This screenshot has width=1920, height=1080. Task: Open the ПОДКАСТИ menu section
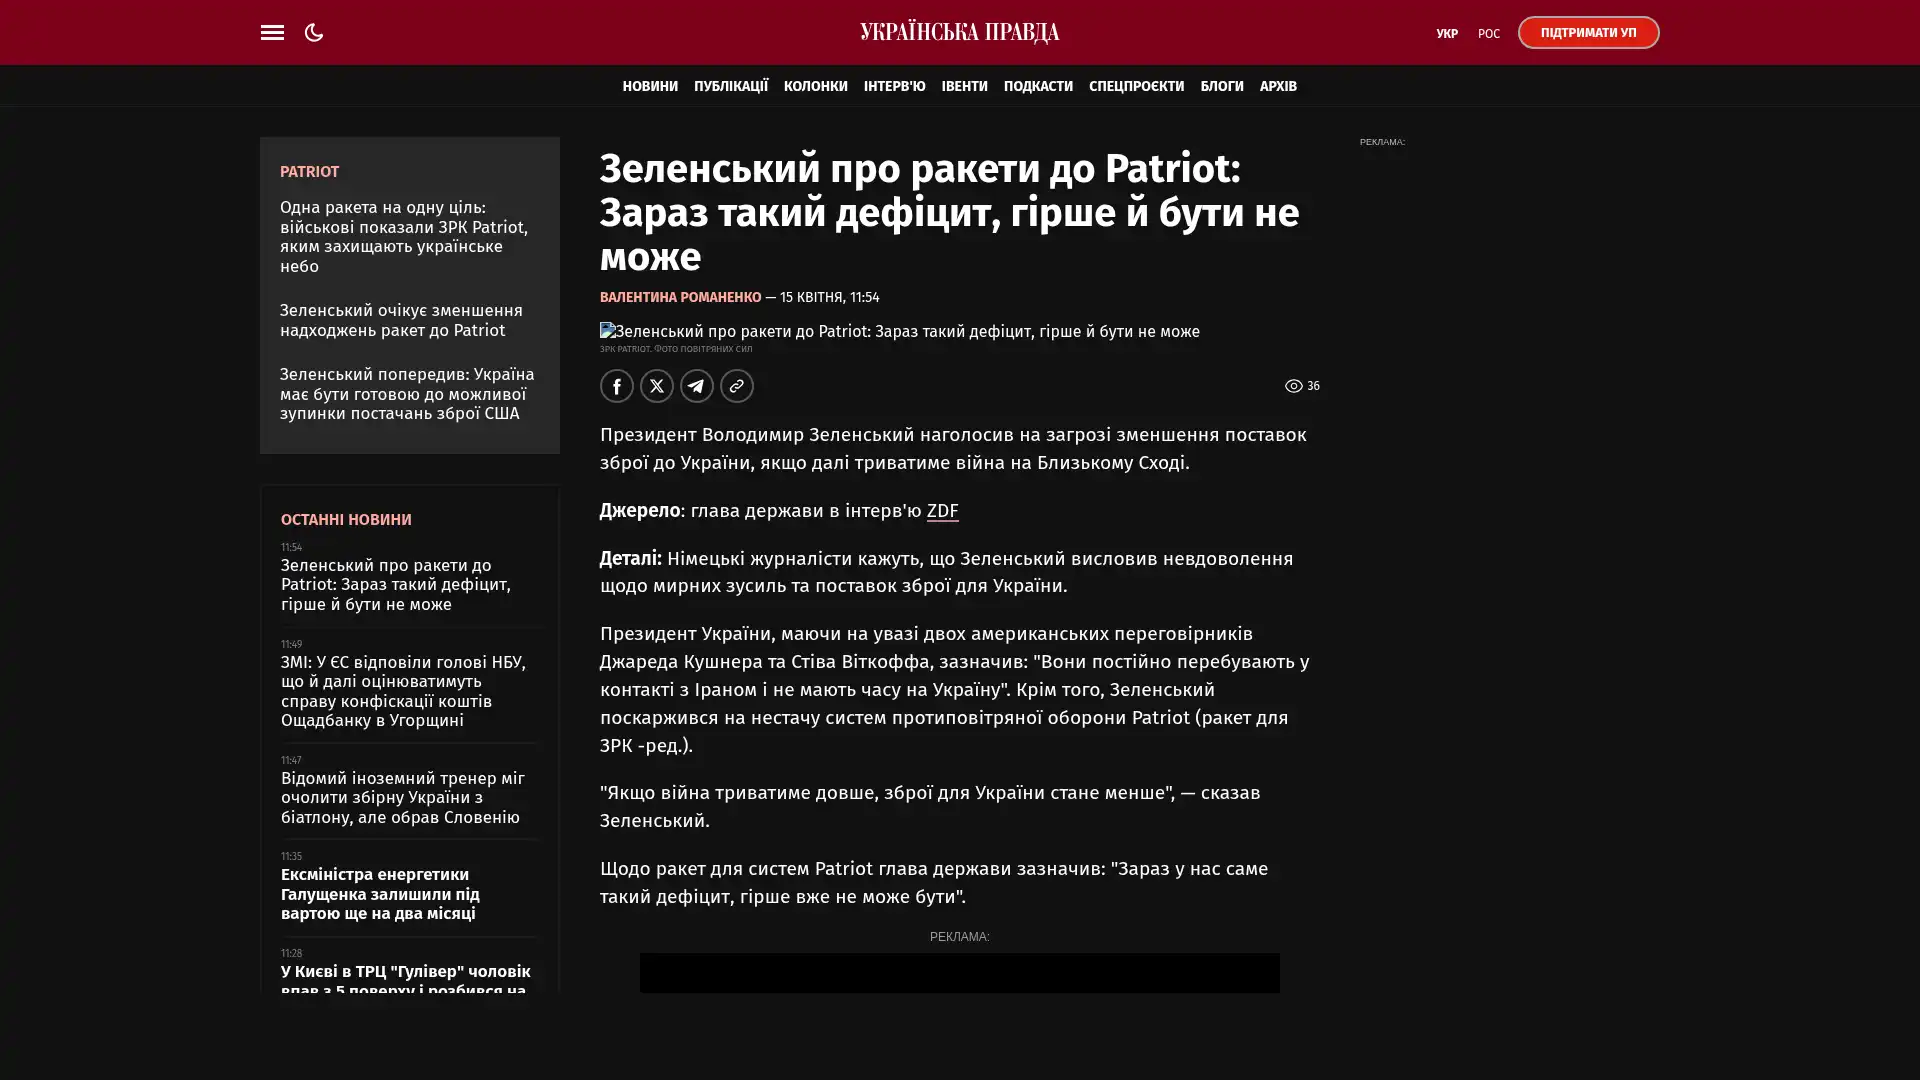(x=1037, y=86)
